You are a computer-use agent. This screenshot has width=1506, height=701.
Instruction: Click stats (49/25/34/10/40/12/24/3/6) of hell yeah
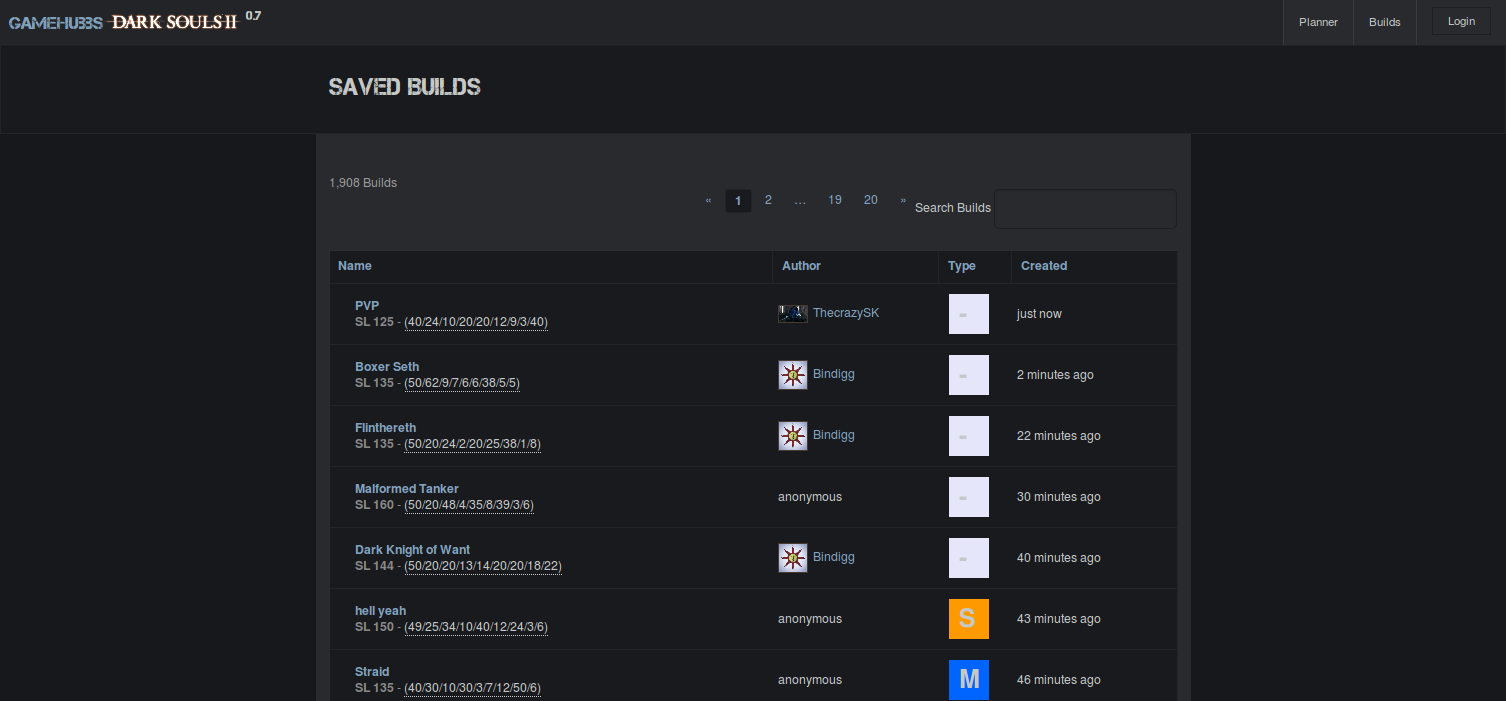476,627
